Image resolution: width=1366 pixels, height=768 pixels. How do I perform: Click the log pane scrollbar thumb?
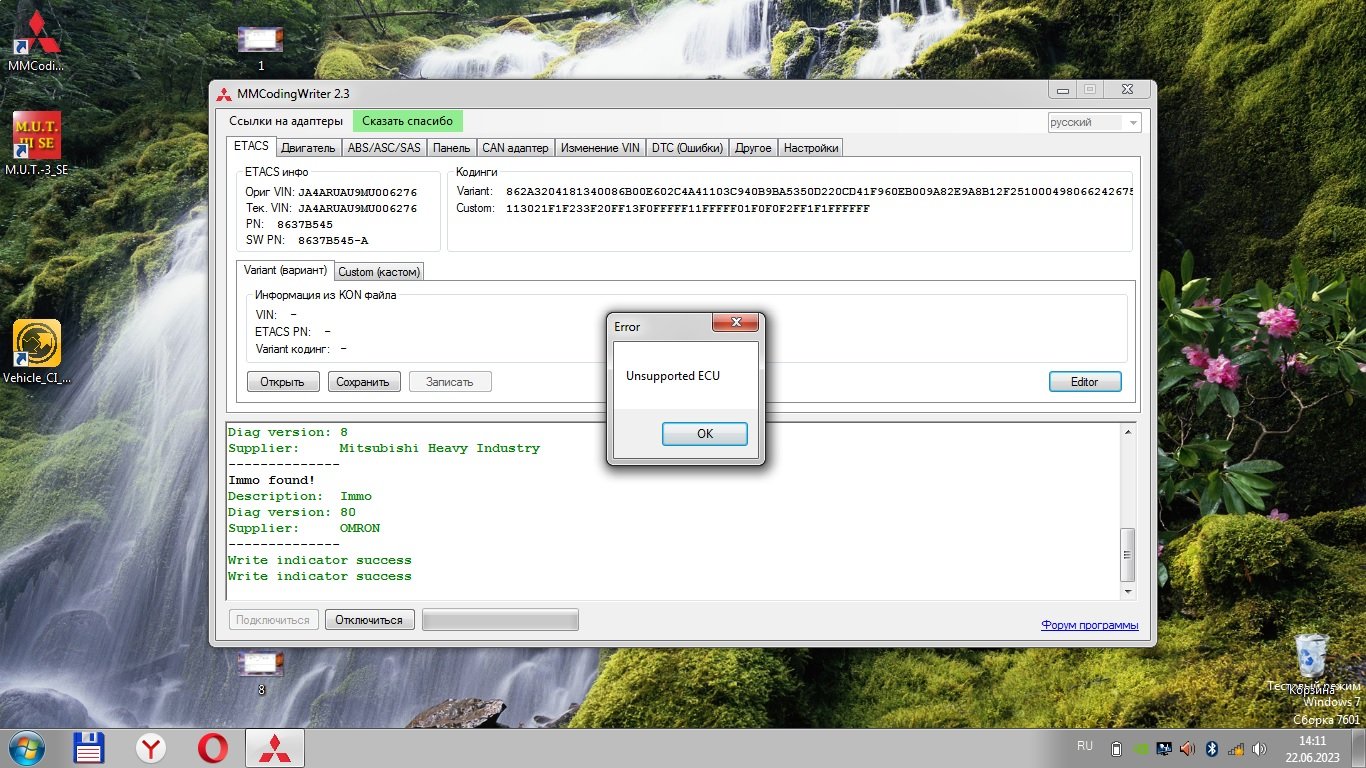coord(1129,555)
